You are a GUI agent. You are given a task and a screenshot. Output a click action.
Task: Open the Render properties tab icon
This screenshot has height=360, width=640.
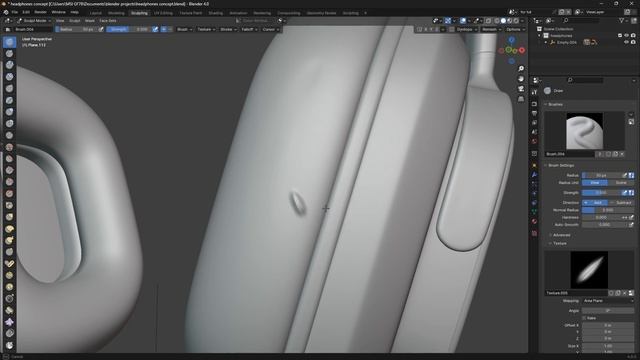coord(534,104)
